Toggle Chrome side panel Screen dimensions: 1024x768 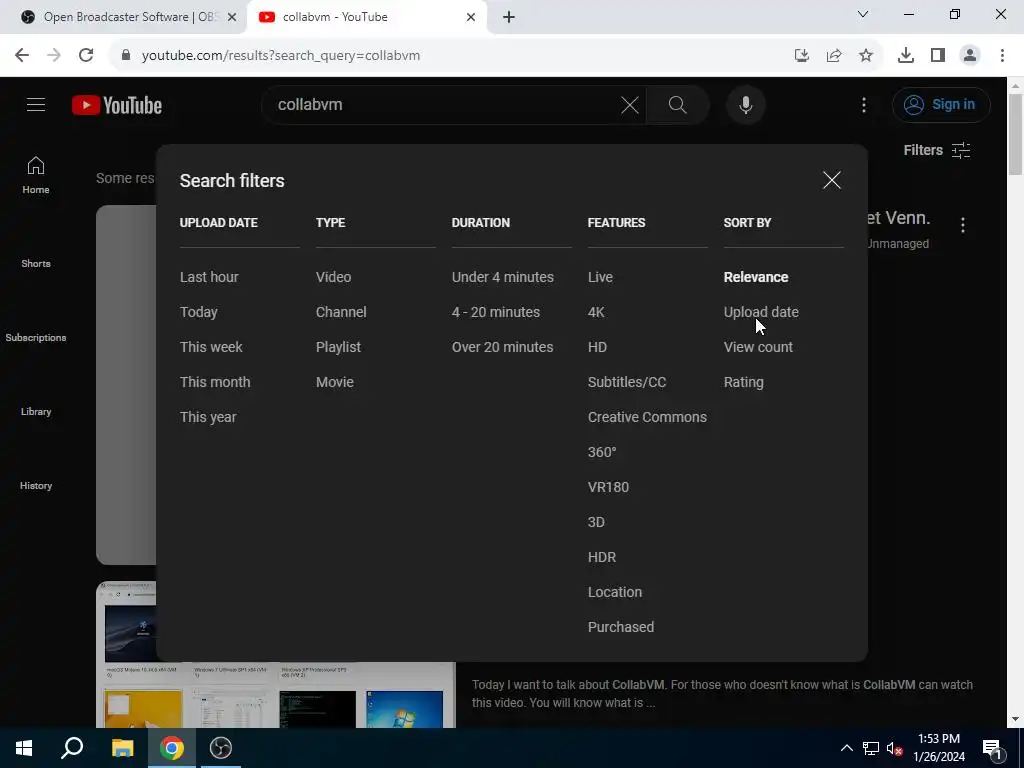tap(938, 56)
